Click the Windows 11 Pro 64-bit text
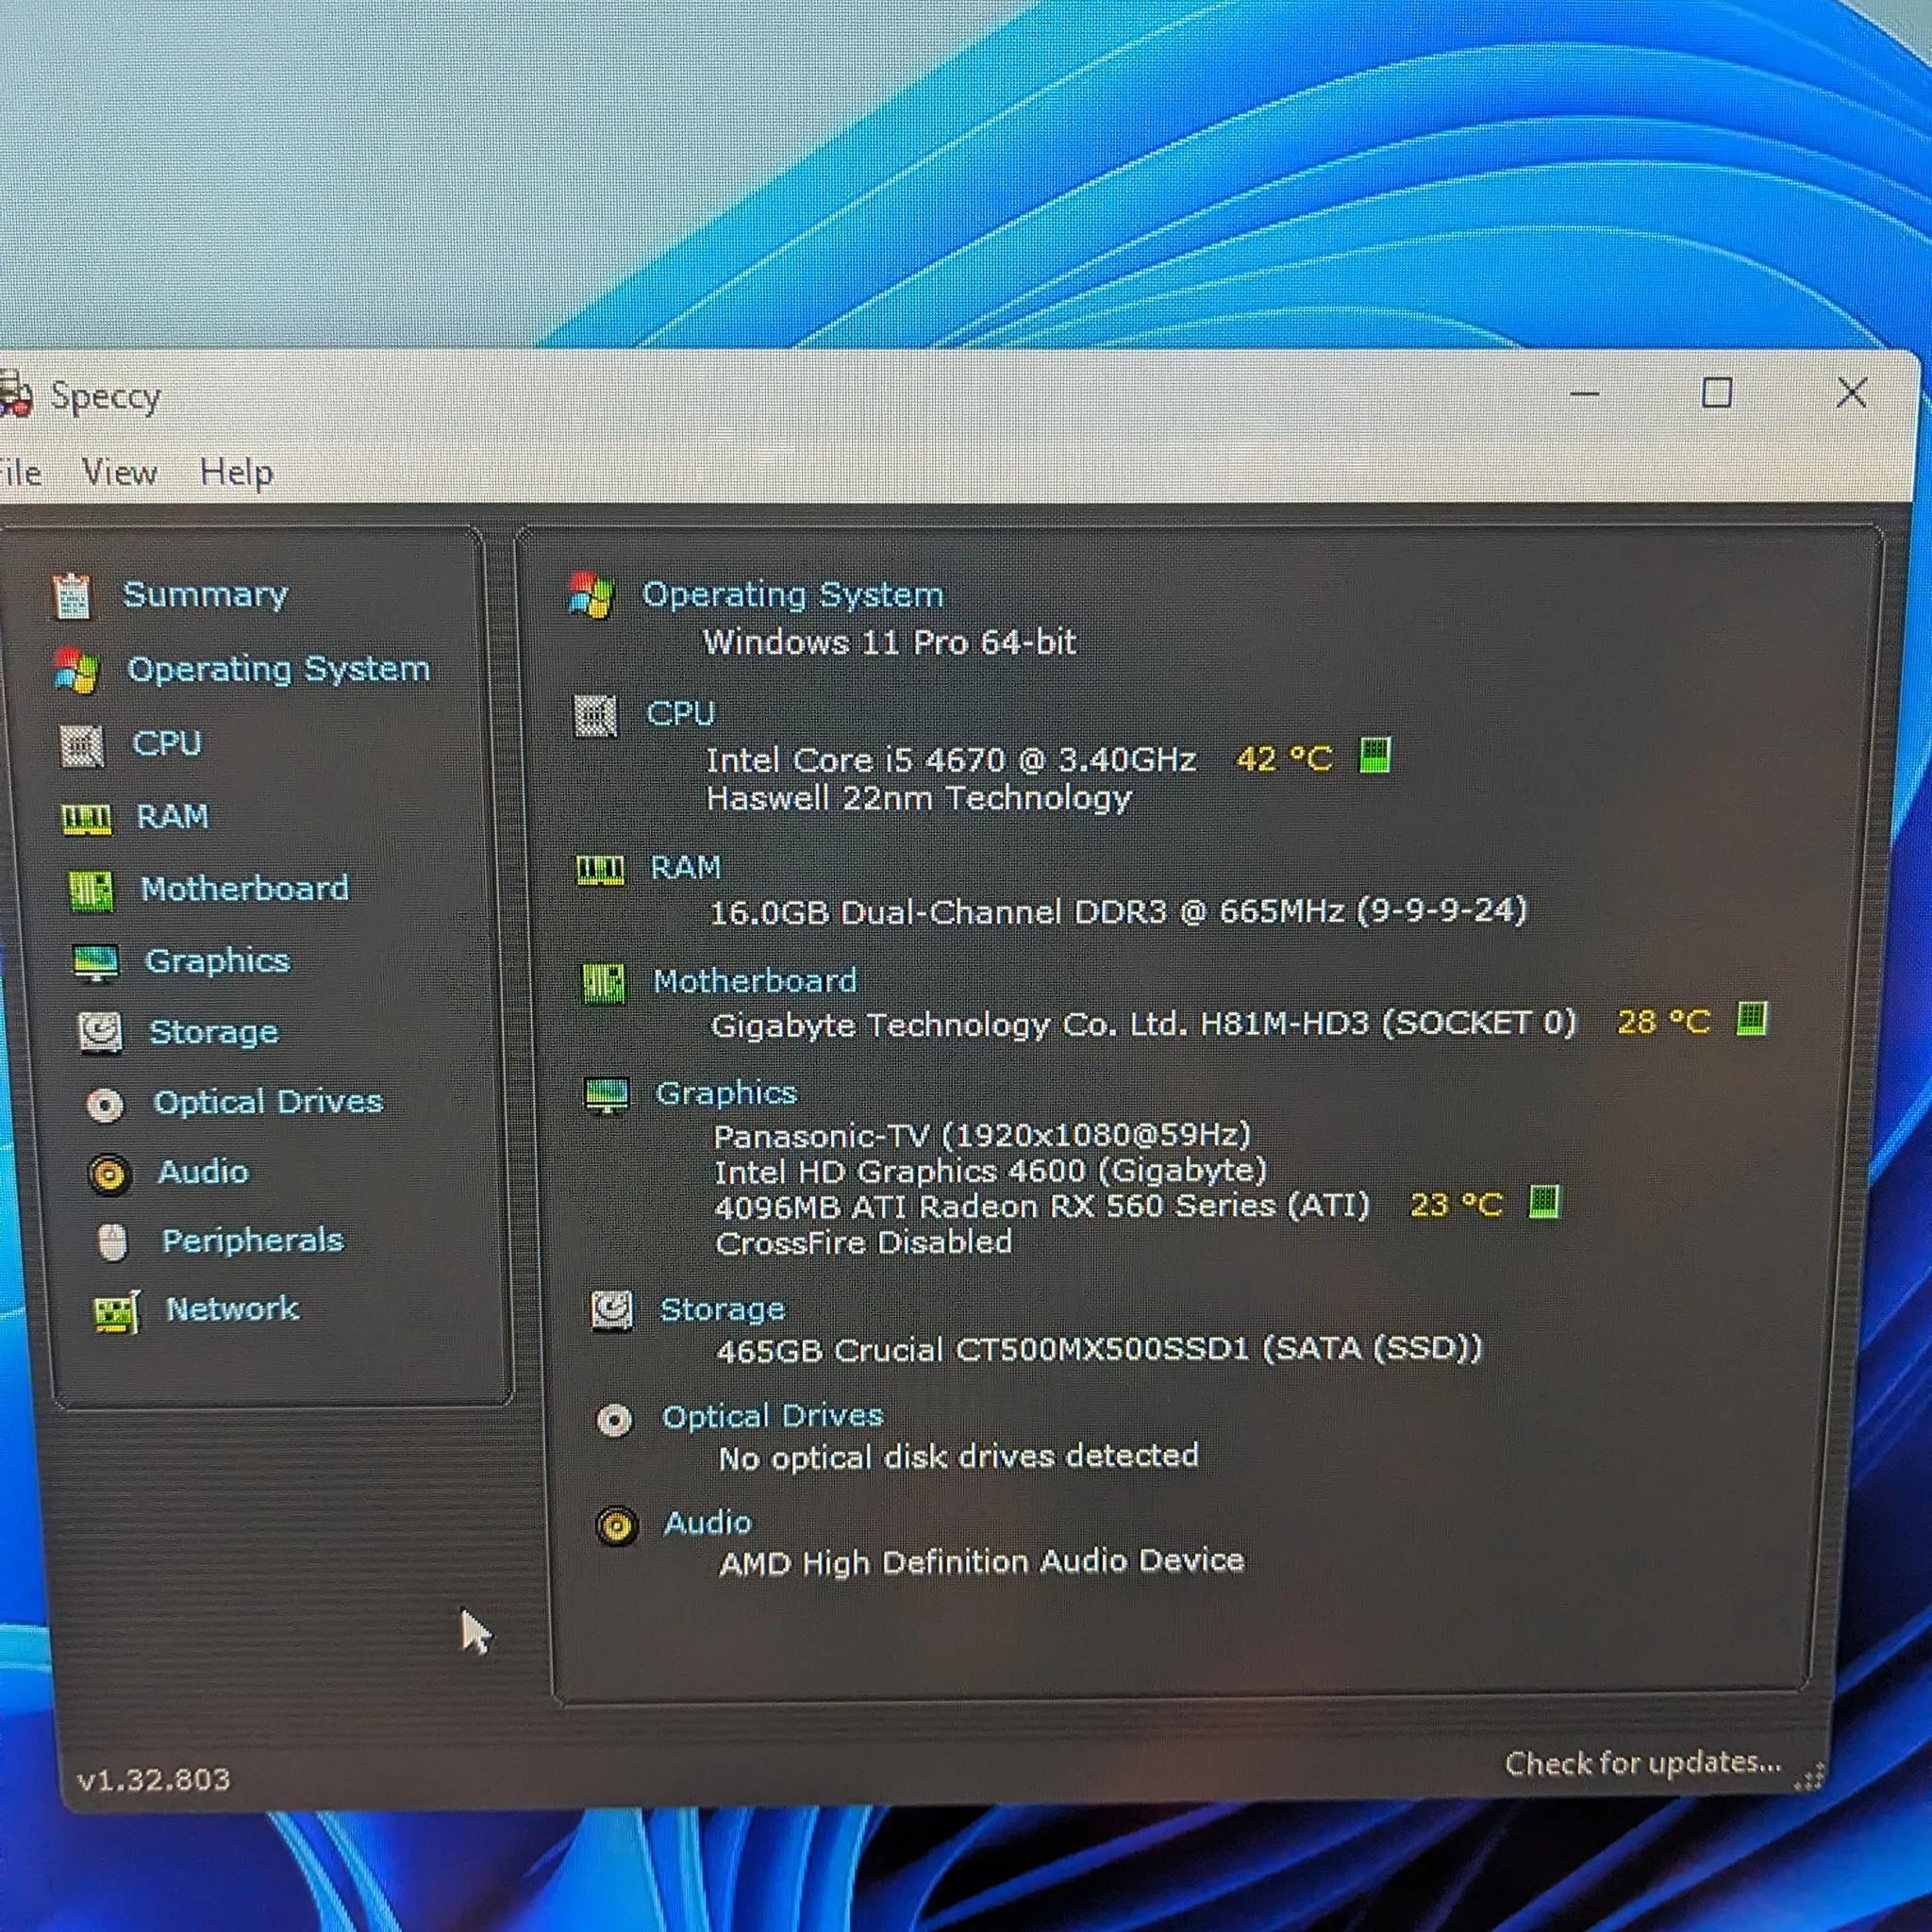This screenshot has height=1932, width=1932. click(x=890, y=642)
